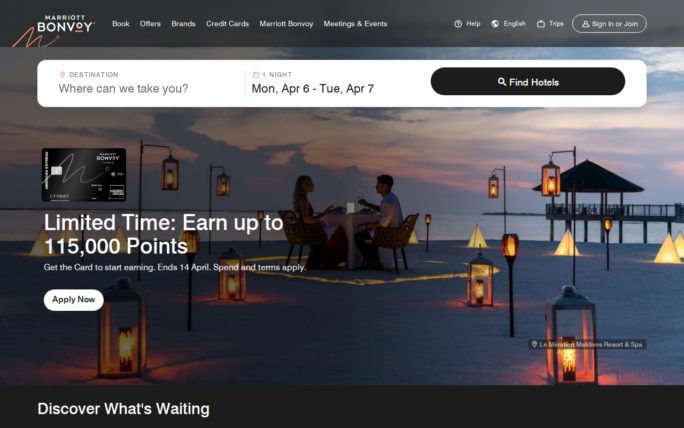The width and height of the screenshot is (684, 428).
Task: Select Meetings & Events in navigation
Action: click(355, 24)
